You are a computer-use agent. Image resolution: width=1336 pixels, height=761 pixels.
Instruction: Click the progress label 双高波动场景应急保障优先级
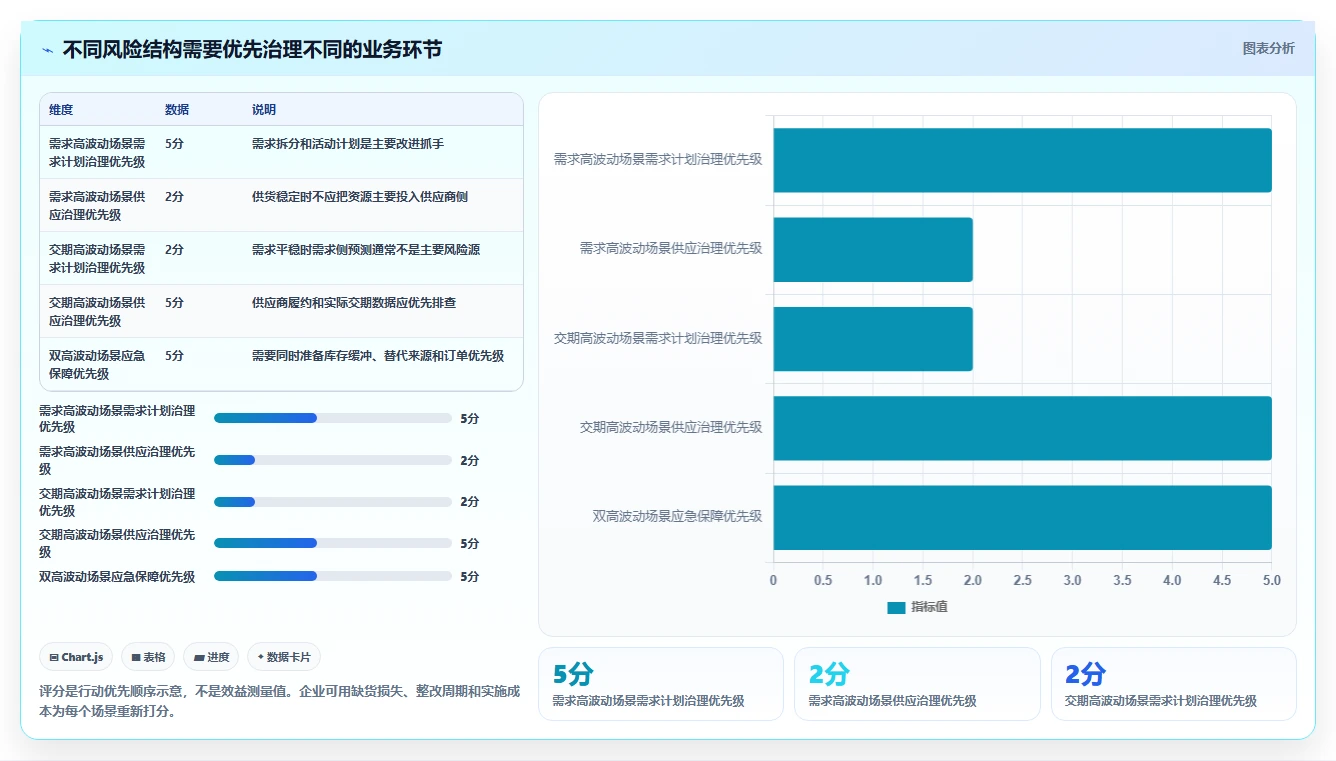[117, 577]
